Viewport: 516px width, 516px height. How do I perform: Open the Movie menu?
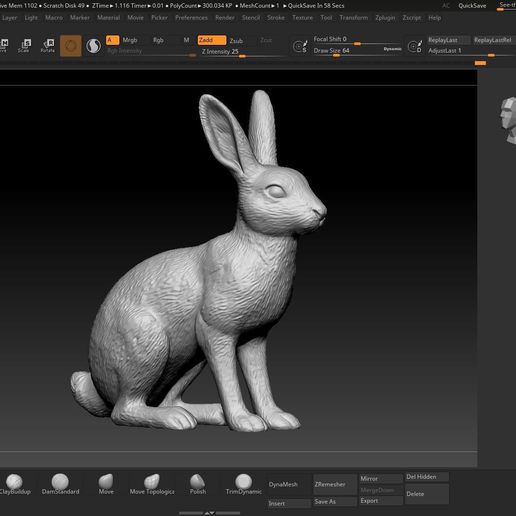tap(136, 18)
